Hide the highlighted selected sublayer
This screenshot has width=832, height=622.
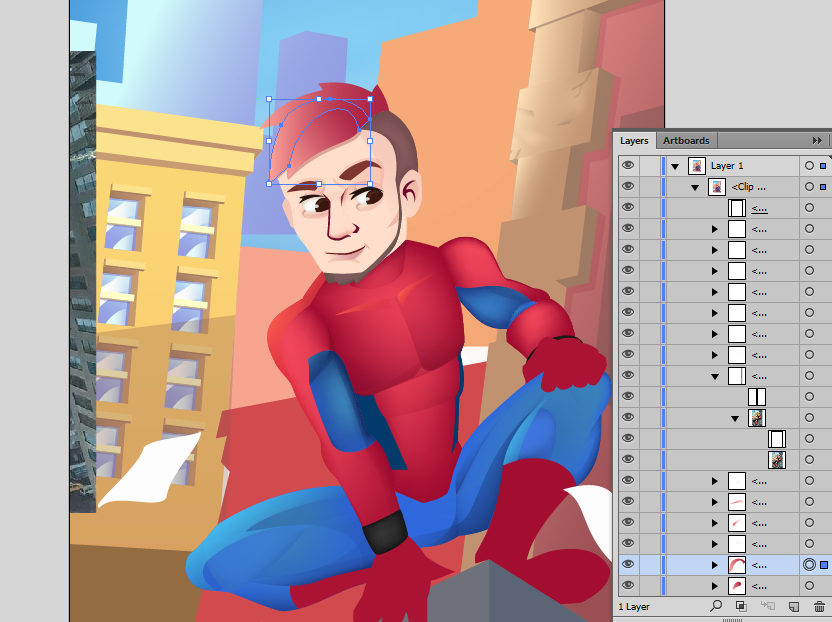(628, 565)
